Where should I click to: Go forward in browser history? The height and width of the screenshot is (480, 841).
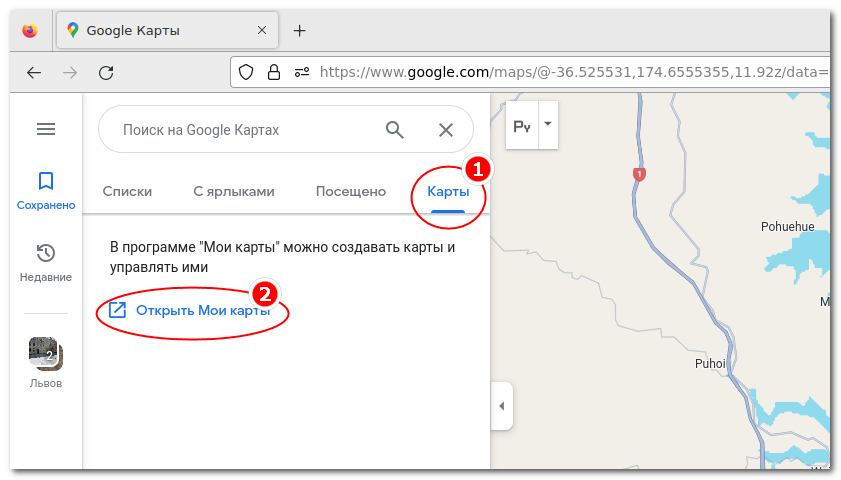[70, 73]
